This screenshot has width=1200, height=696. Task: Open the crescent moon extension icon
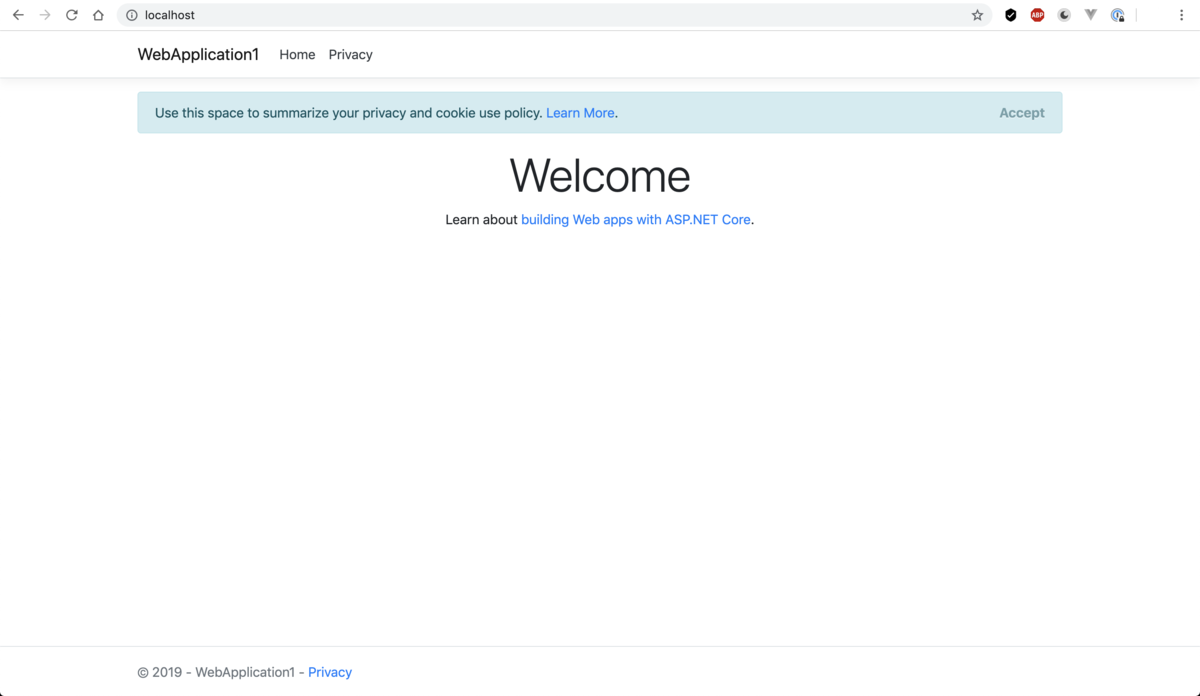pos(1064,15)
